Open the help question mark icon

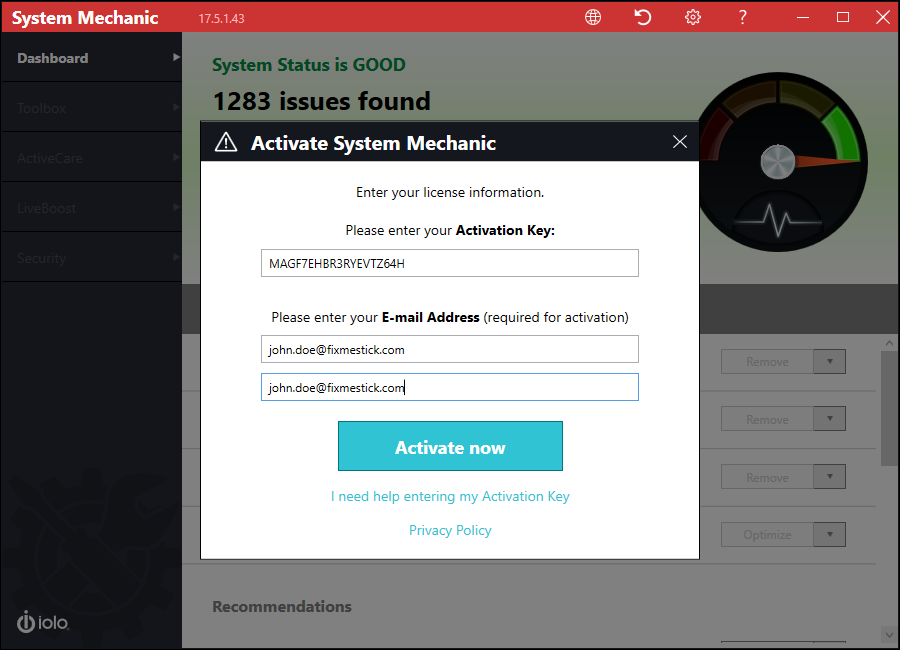(x=743, y=17)
